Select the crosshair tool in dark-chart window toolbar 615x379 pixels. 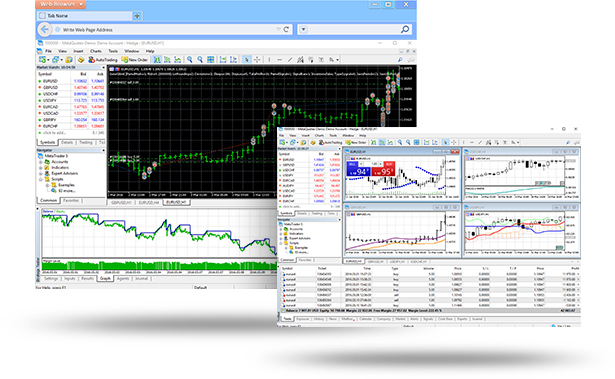257,60
